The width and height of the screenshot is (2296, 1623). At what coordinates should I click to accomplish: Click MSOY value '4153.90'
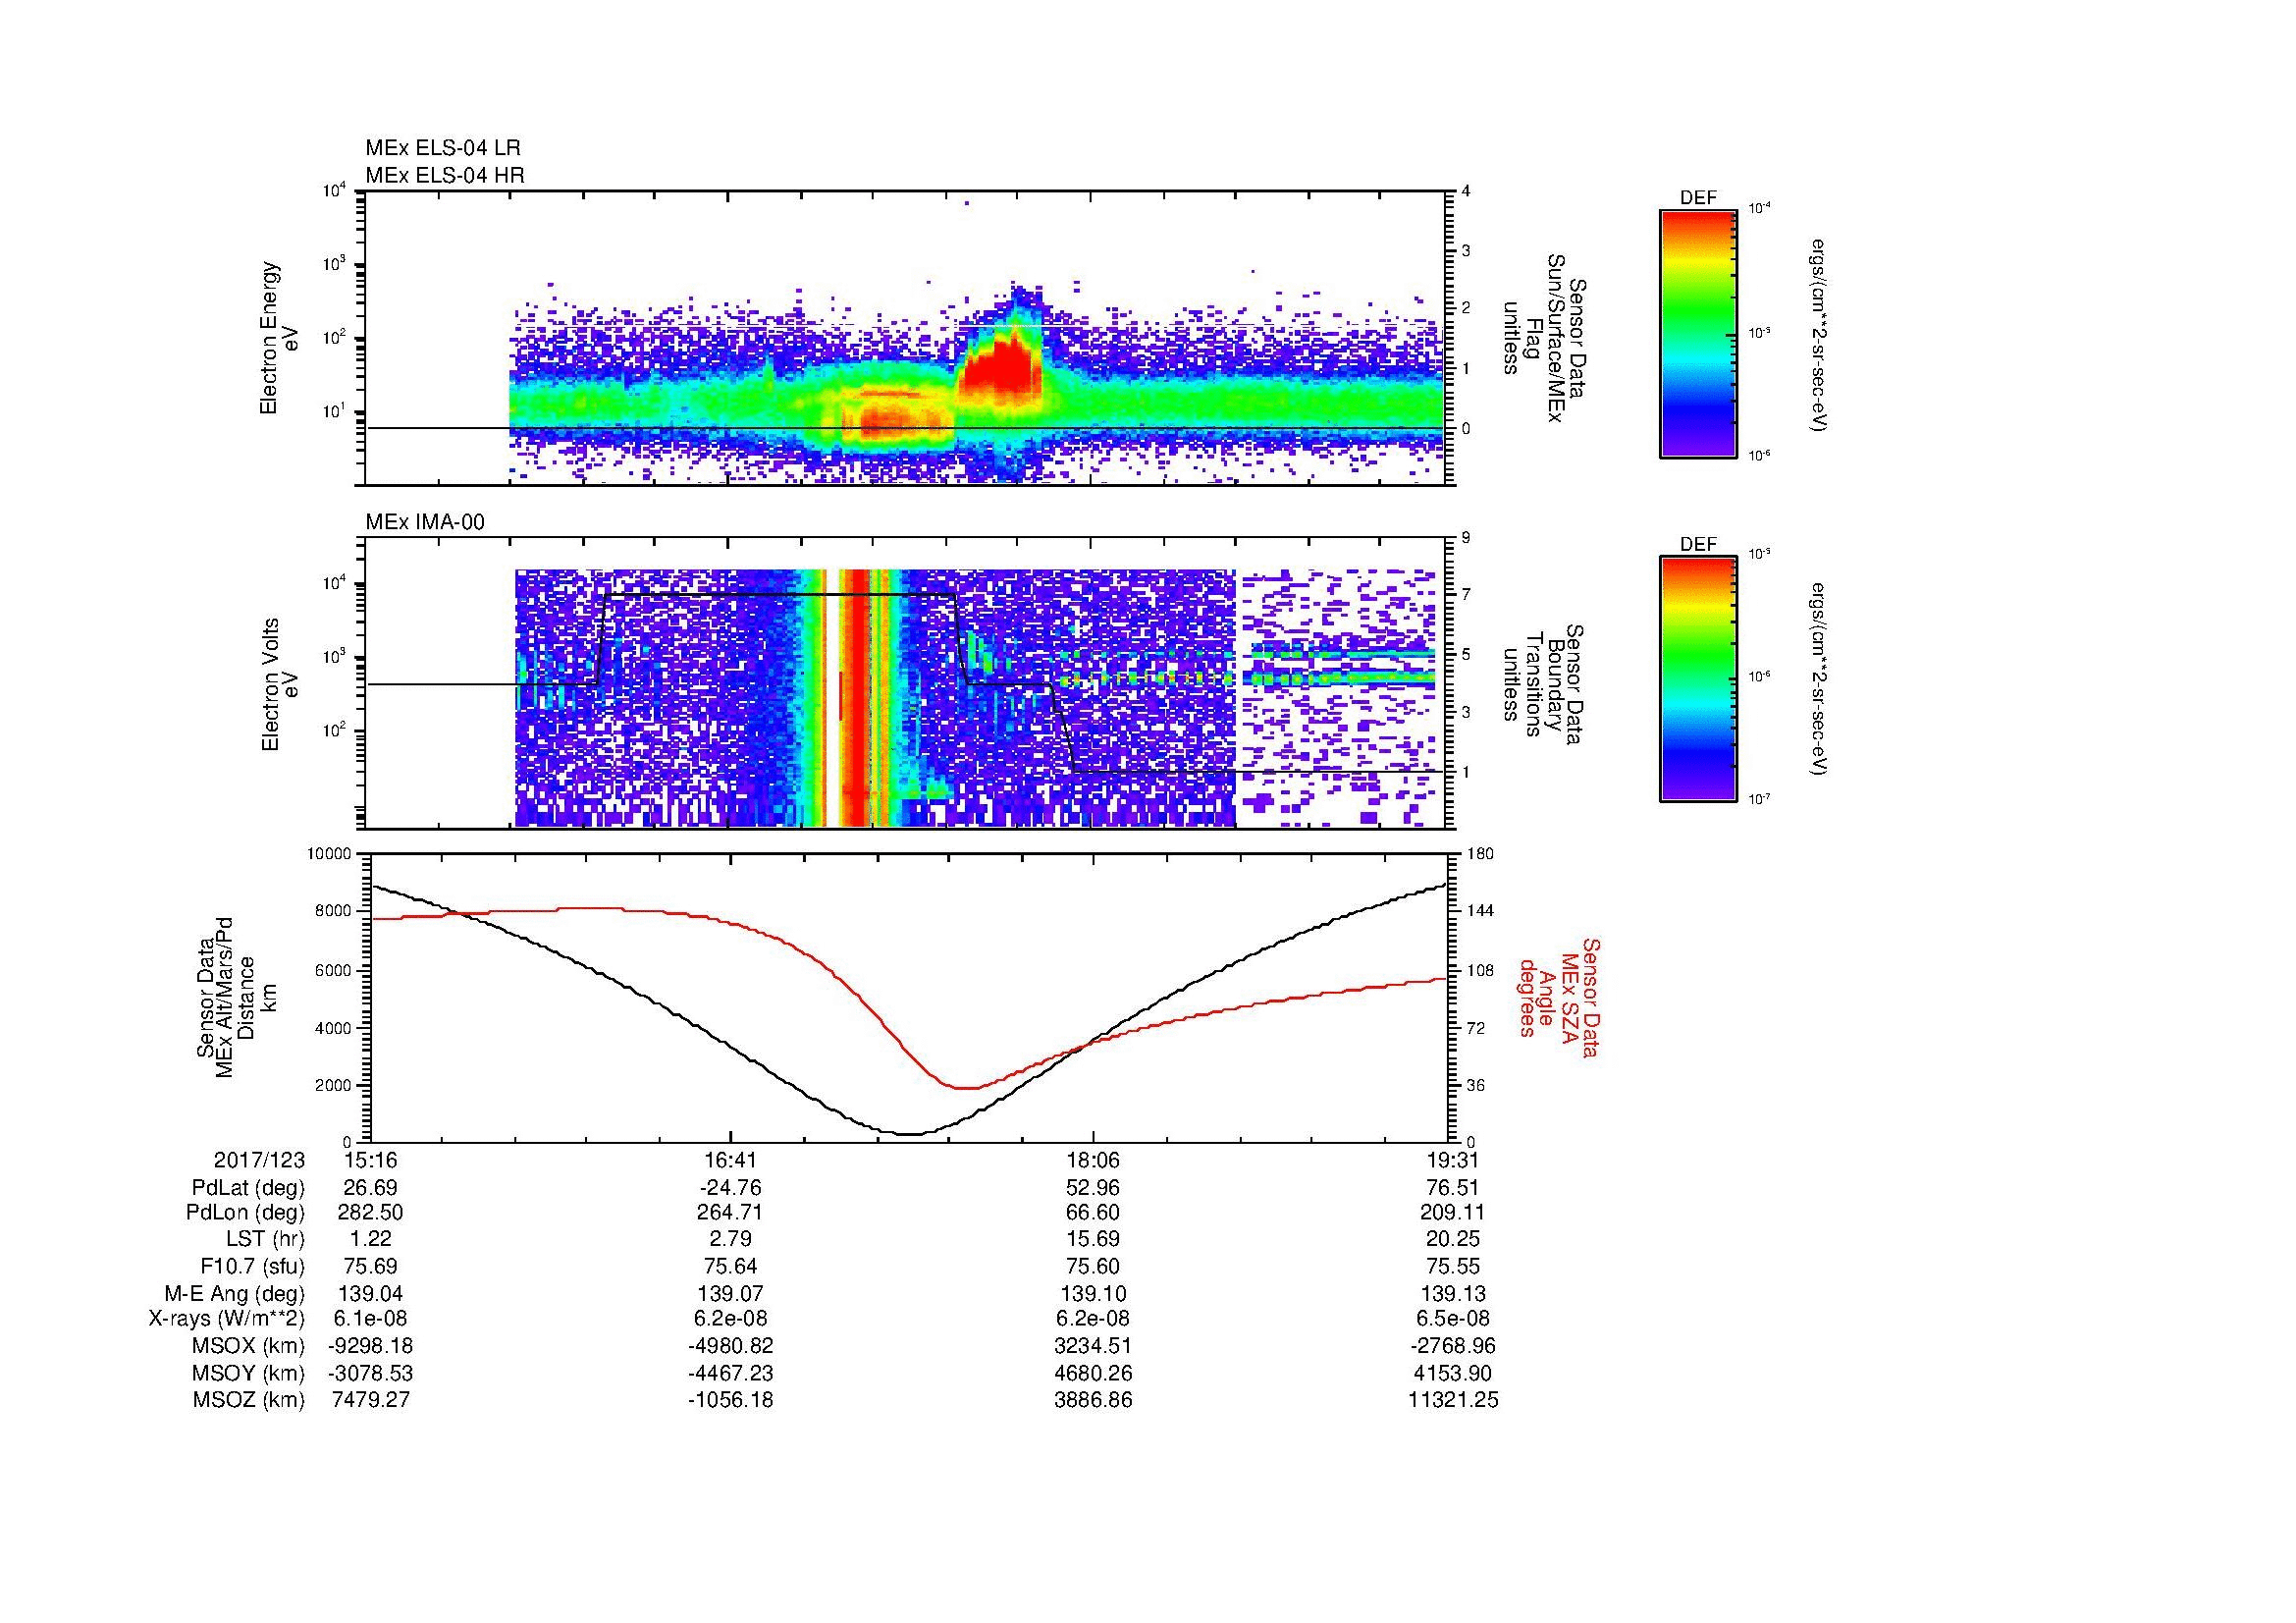[x=1451, y=1373]
